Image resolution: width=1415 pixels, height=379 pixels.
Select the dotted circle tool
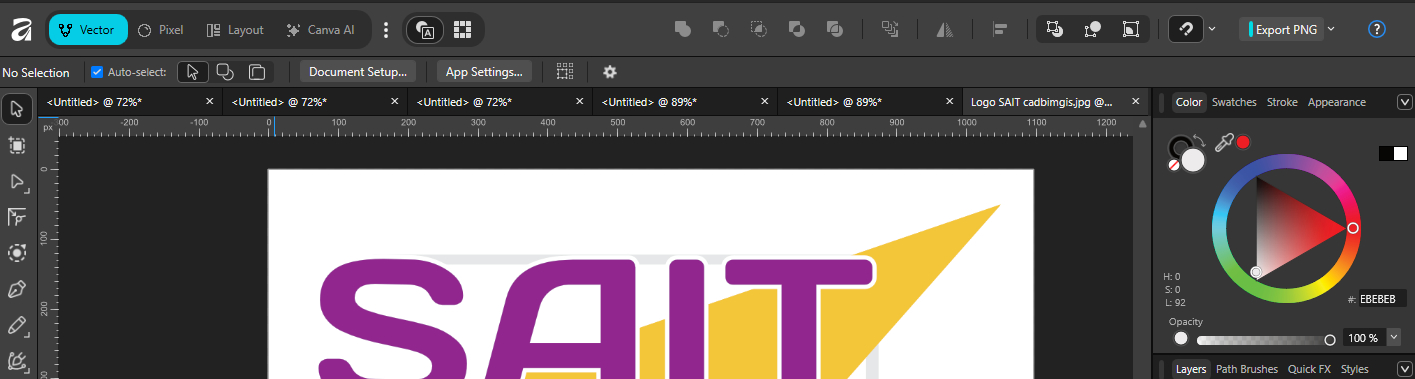[x=17, y=253]
